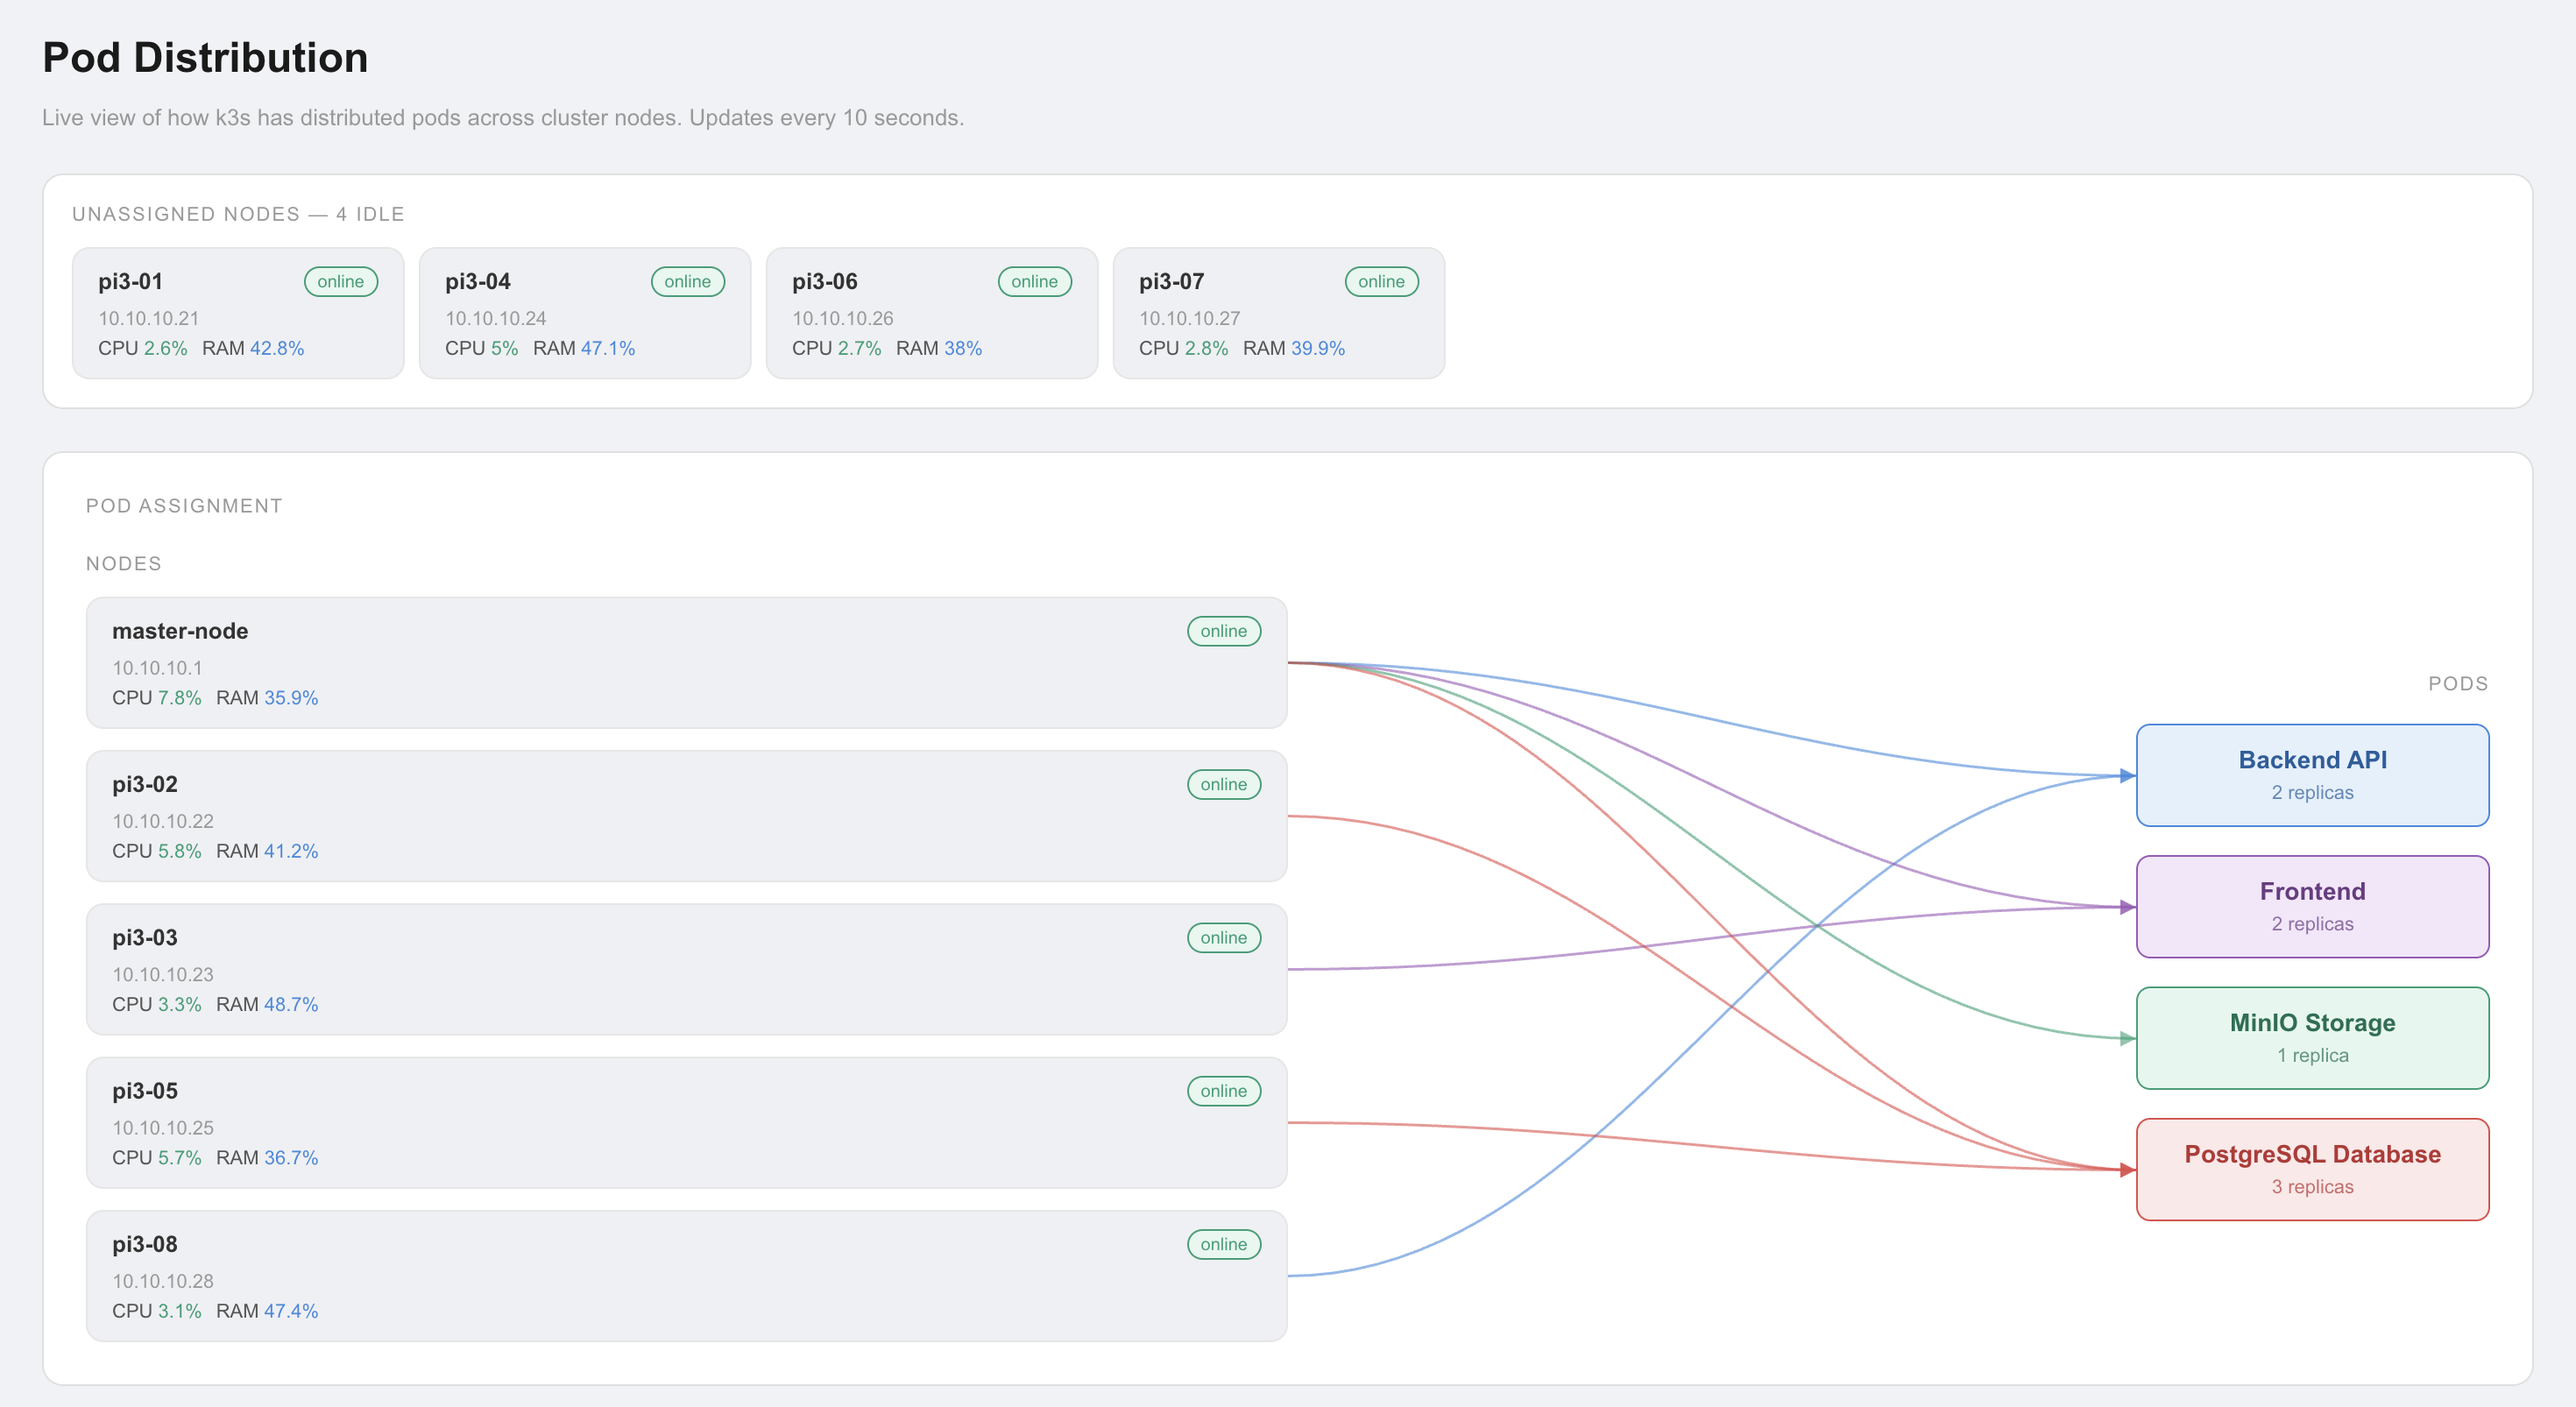The width and height of the screenshot is (2576, 1407).
Task: Click the pi3-01 unassigned node card
Action: tap(238, 313)
